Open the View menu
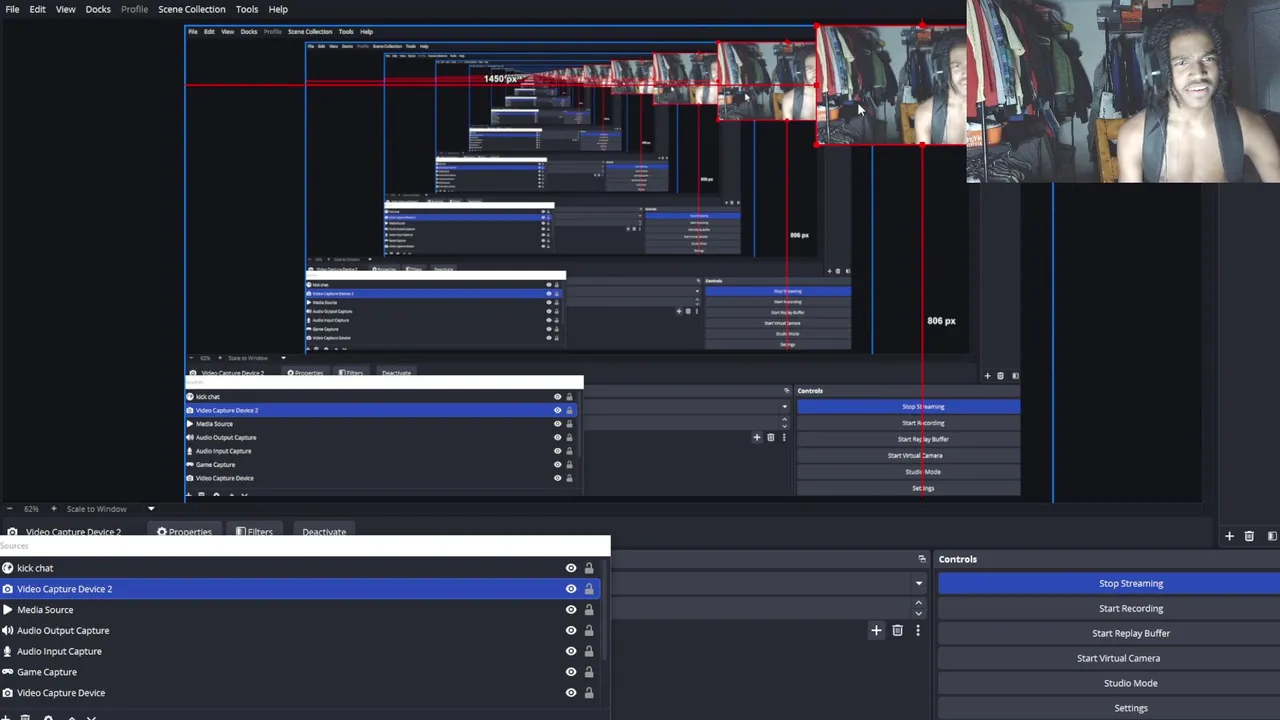Screen dimensions: 1280x720 click(65, 9)
